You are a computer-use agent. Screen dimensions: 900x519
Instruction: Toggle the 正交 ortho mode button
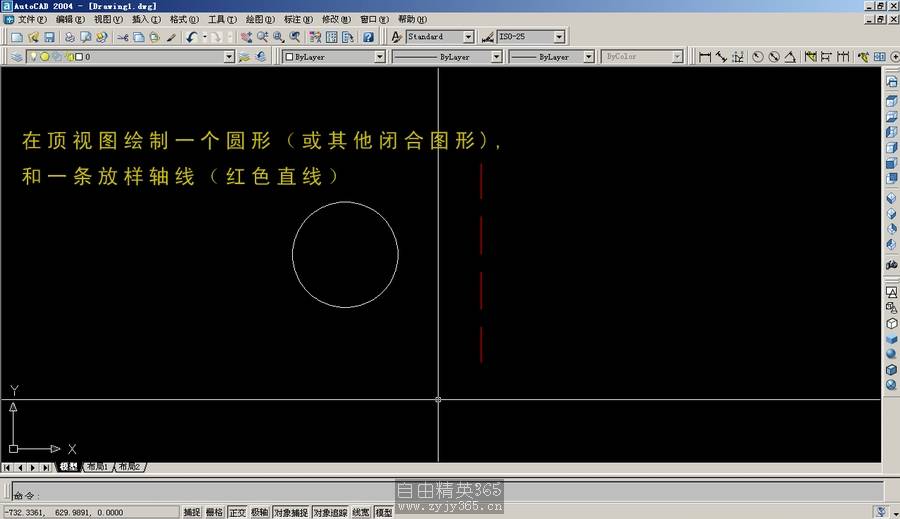click(237, 512)
